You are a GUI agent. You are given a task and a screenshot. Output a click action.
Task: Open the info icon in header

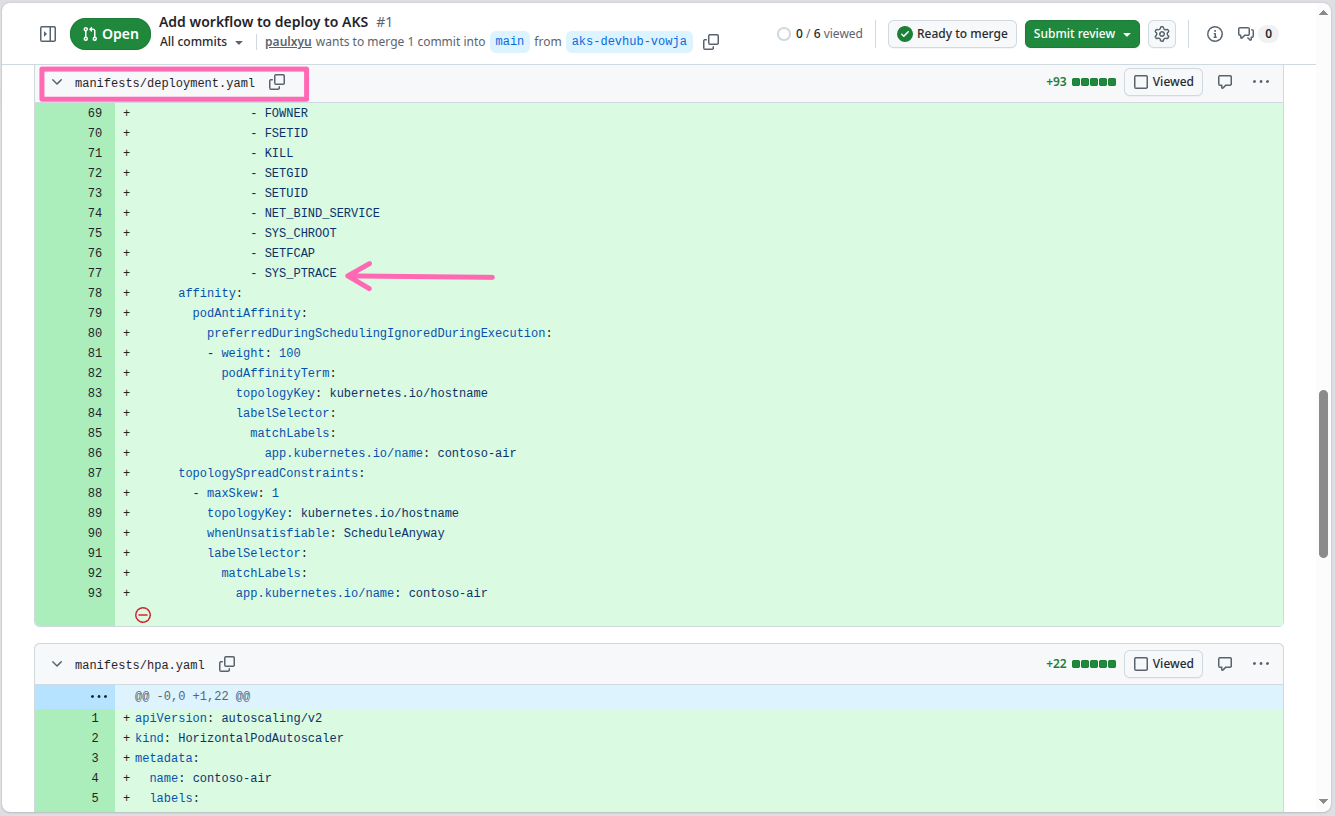coord(1215,34)
